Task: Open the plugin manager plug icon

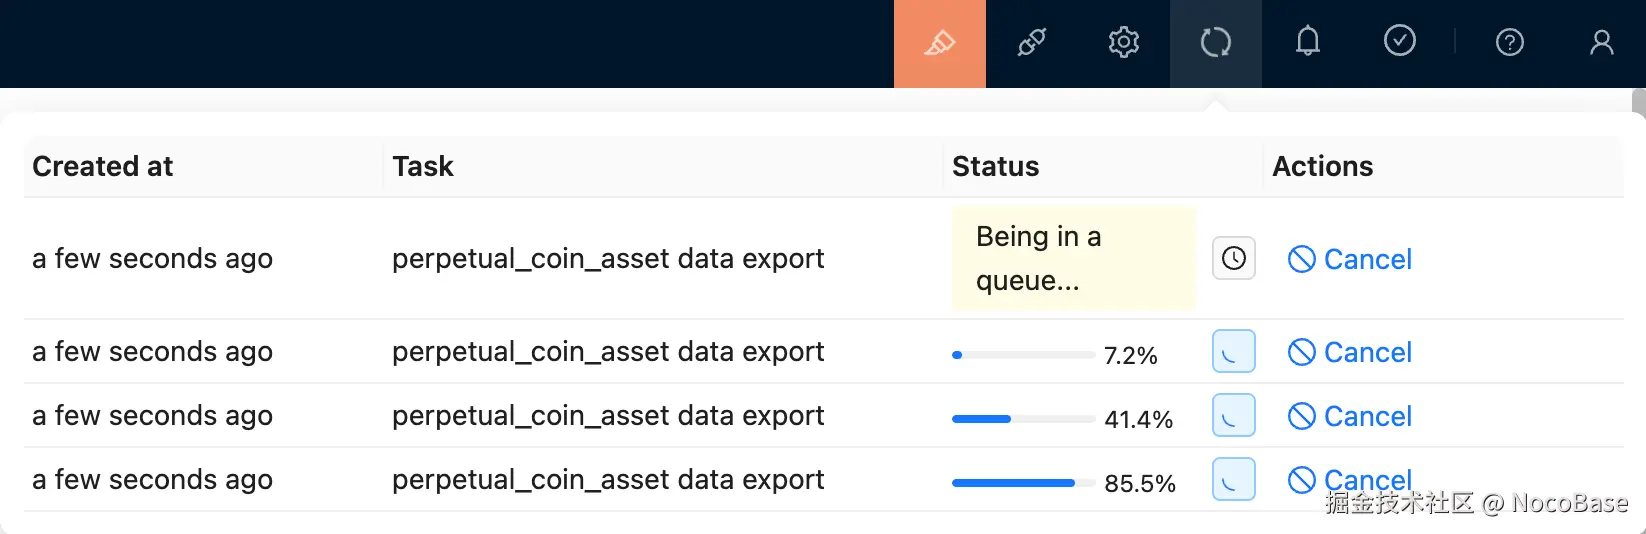Action: [1032, 43]
